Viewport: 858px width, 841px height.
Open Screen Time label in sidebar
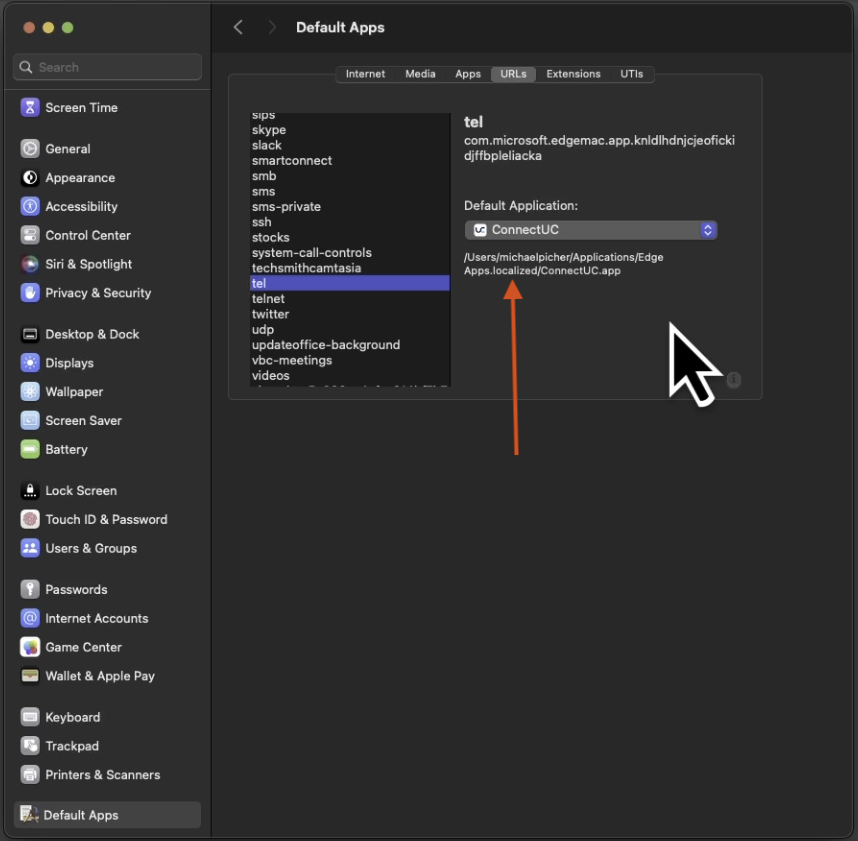(x=82, y=108)
